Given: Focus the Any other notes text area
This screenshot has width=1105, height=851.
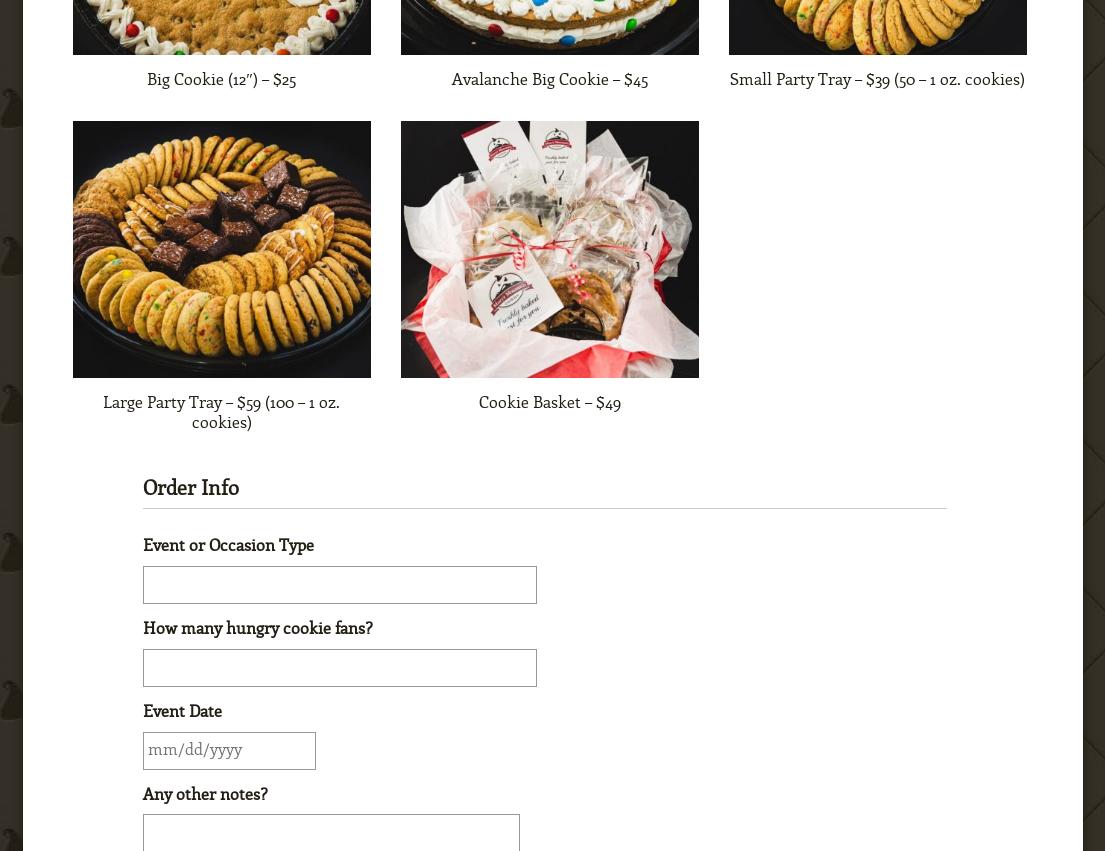Looking at the screenshot, I should 331,833.
